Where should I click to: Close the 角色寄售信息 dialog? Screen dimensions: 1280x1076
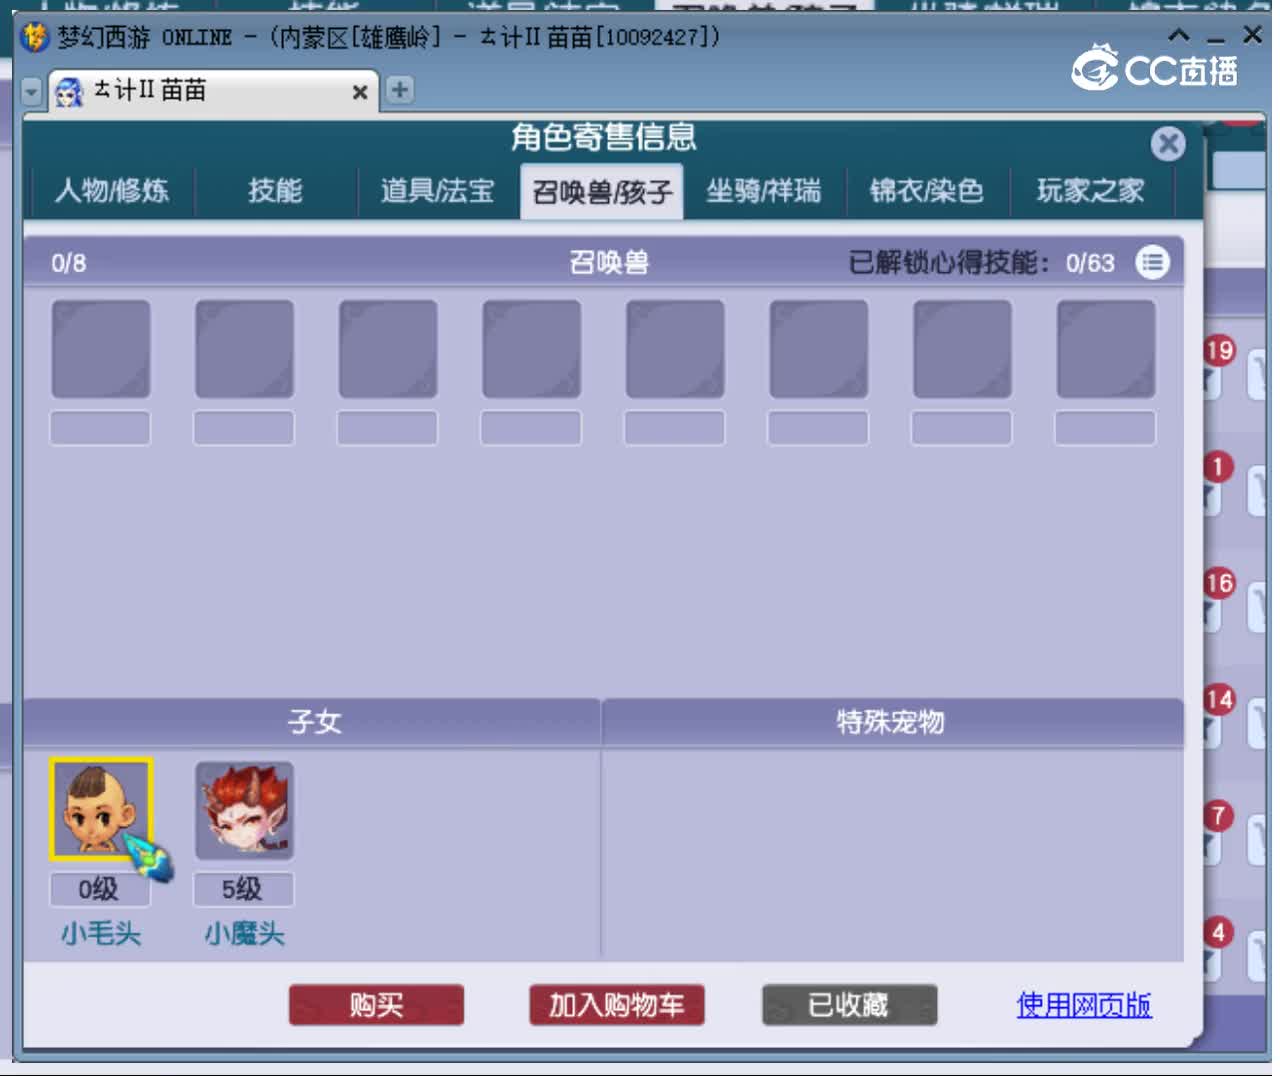pos(1168,144)
